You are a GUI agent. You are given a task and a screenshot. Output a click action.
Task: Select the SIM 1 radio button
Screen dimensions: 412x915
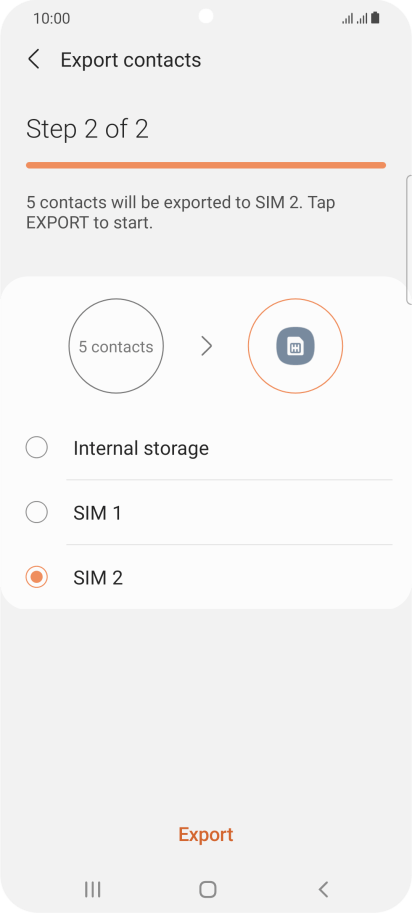(x=37, y=512)
